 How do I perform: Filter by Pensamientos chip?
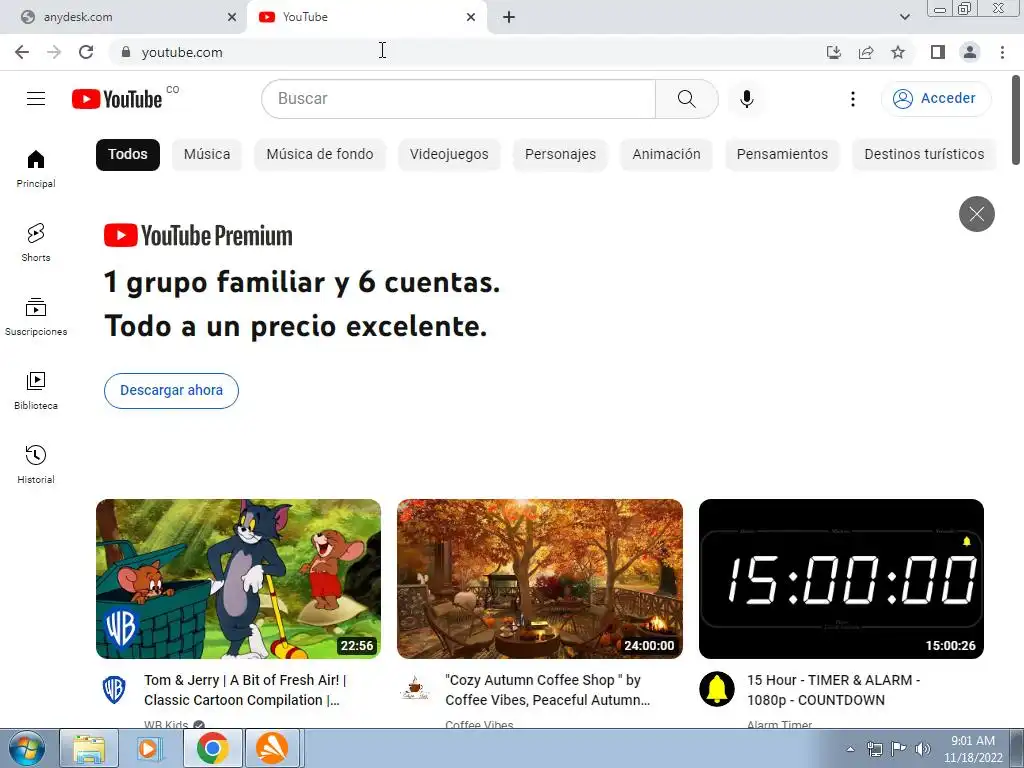pos(782,155)
